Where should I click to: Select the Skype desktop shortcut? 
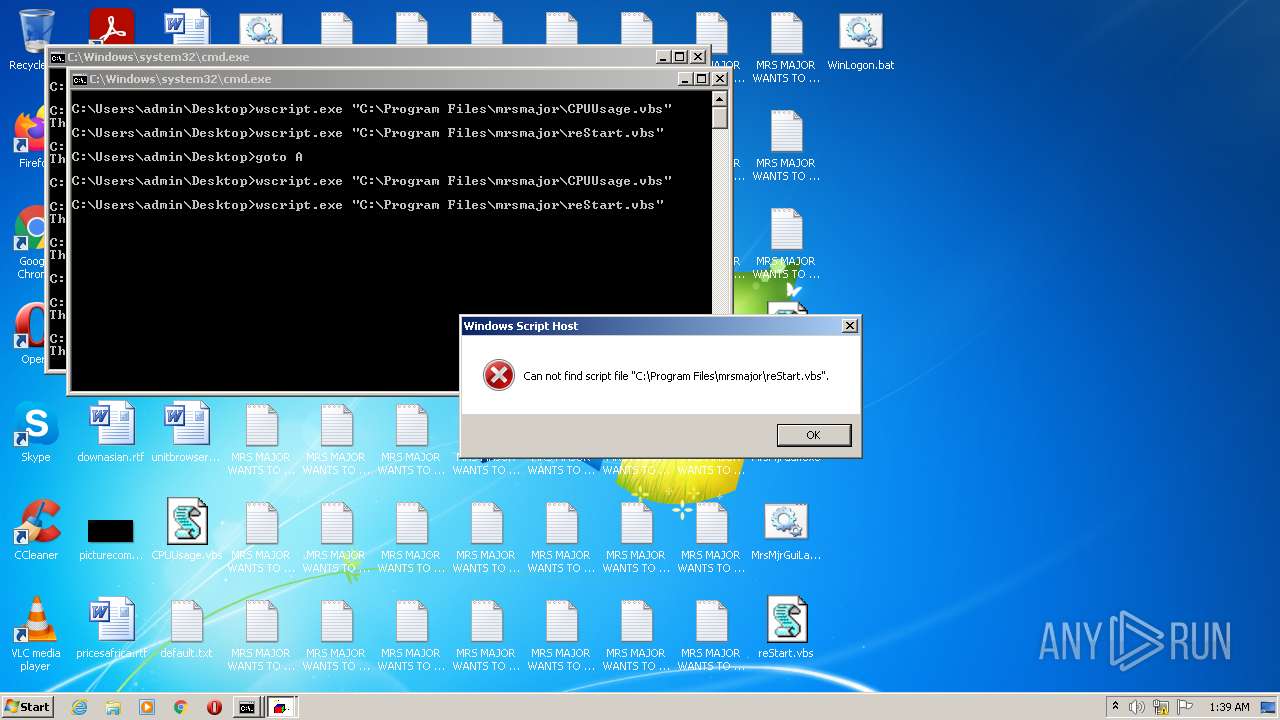[36, 433]
